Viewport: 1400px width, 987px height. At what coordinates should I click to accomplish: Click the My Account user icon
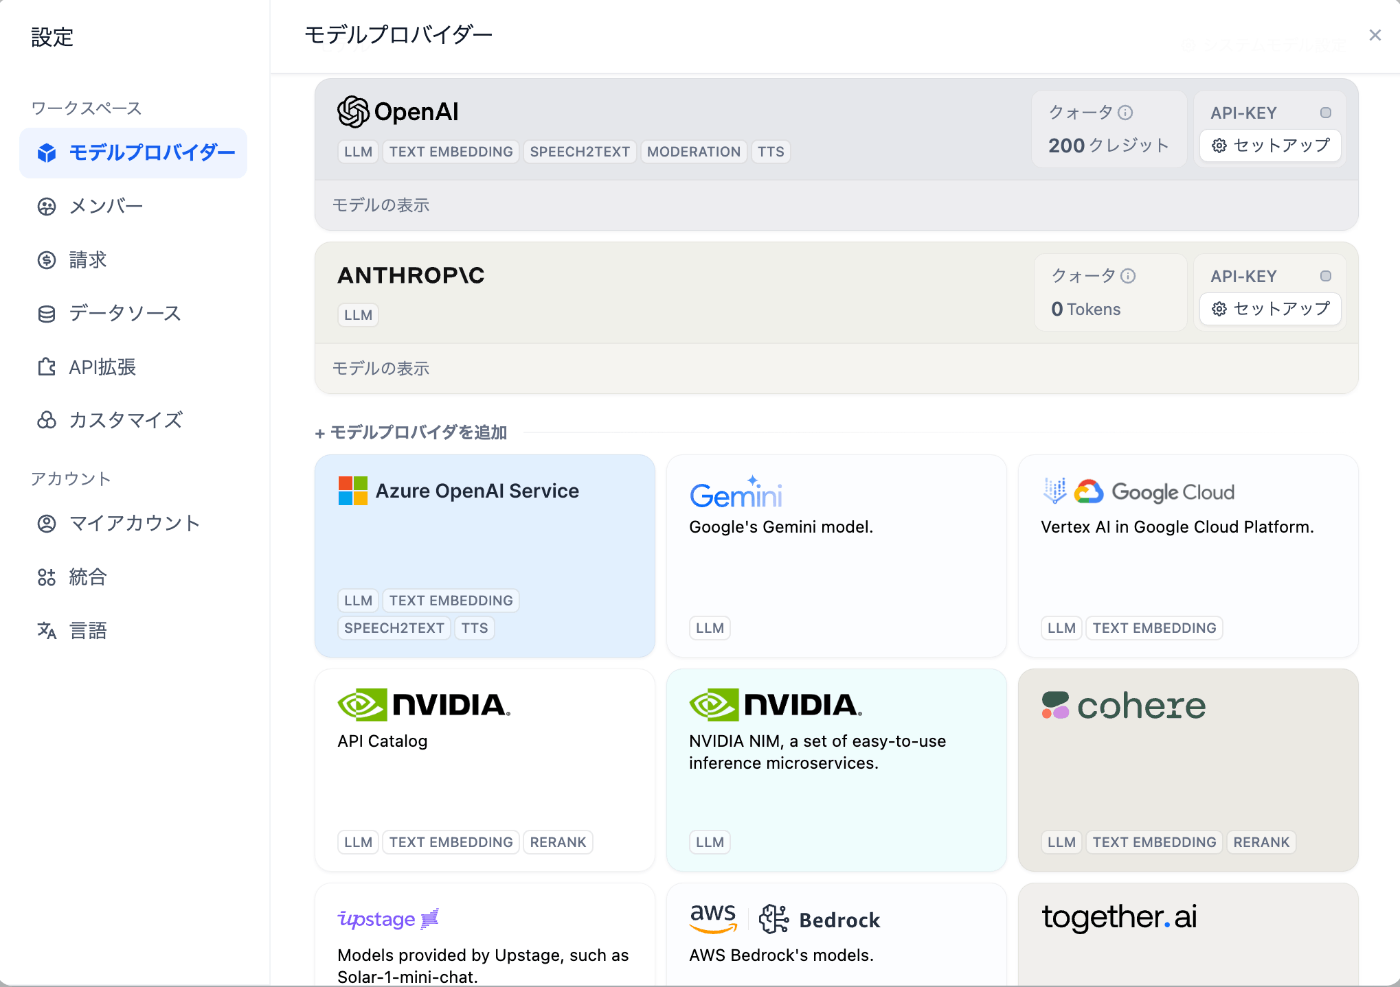coord(47,524)
